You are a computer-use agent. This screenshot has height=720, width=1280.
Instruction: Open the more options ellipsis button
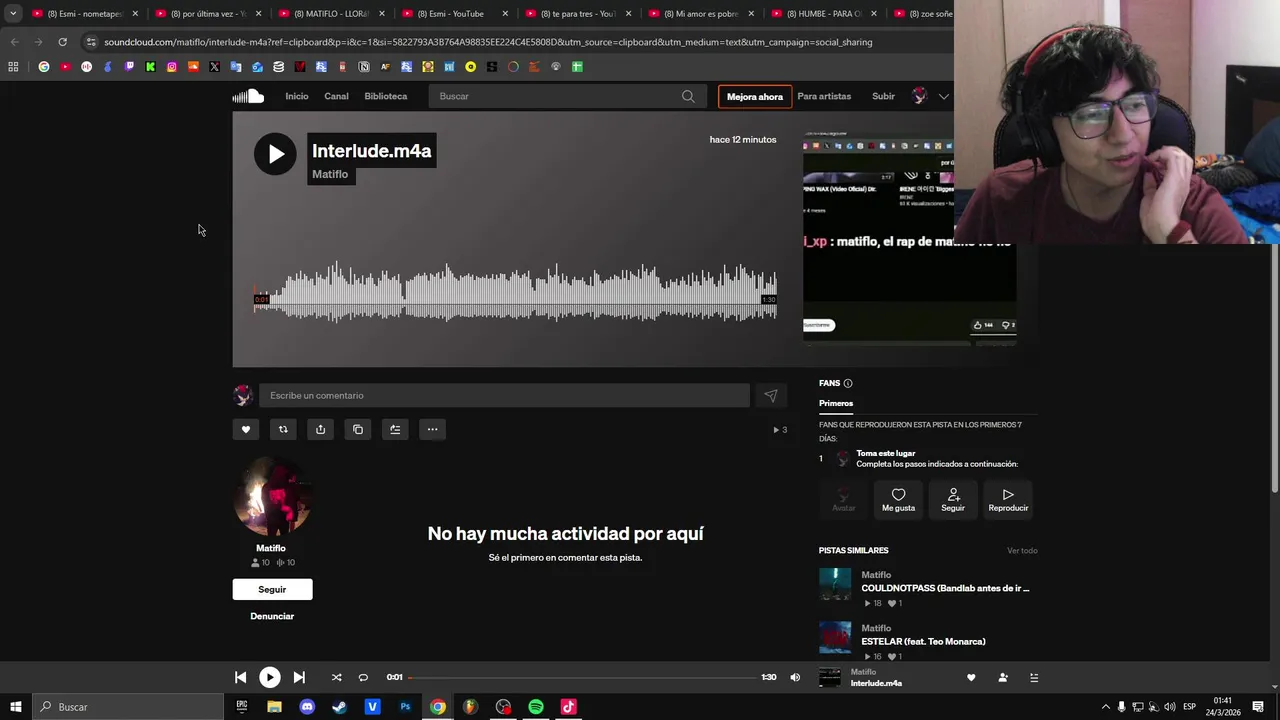click(432, 429)
